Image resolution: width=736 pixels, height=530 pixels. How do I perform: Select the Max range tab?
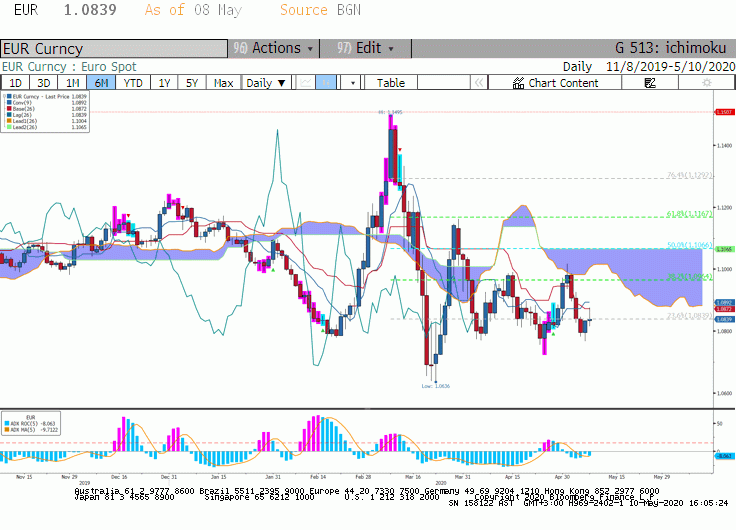(x=223, y=83)
